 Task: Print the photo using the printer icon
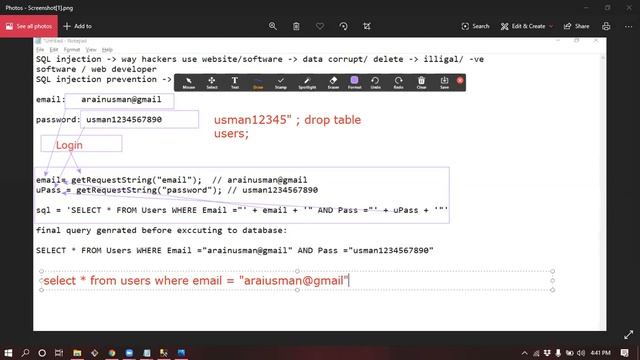(x=606, y=26)
